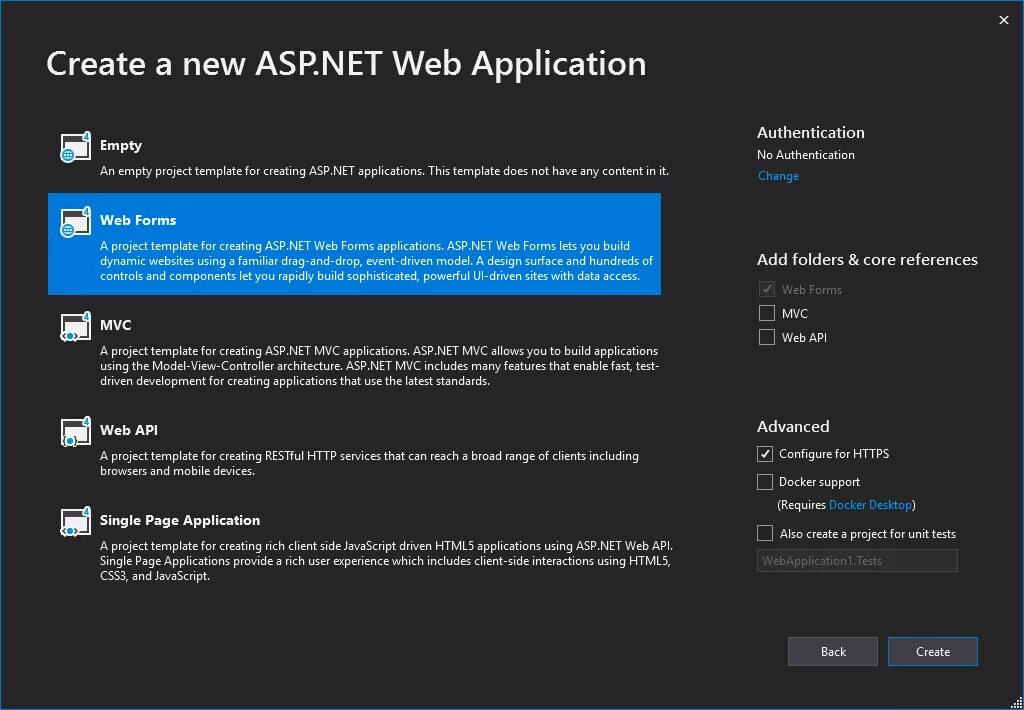The image size is (1024, 710).
Task: Choose the MVC template title
Action: tap(116, 325)
